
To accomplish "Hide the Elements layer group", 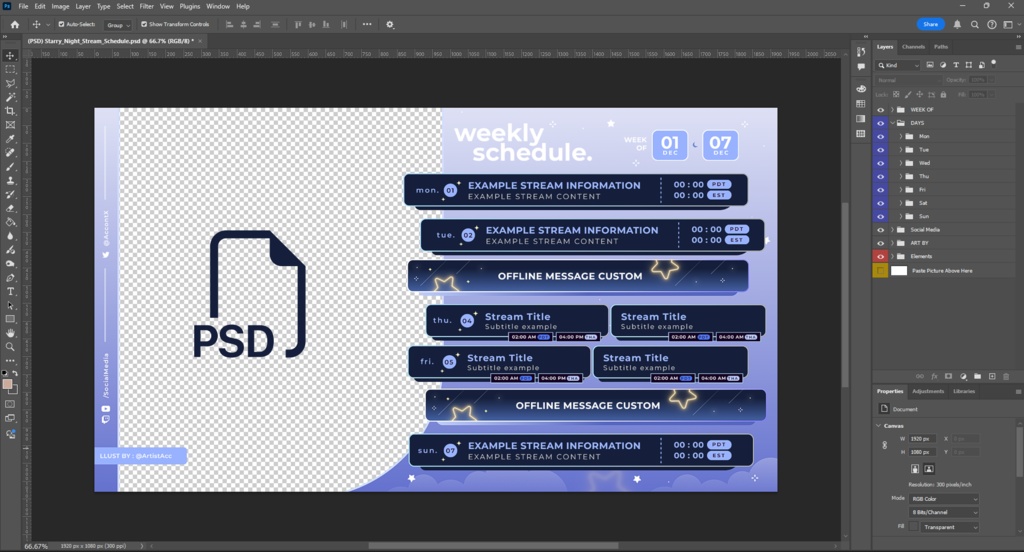I will click(880, 257).
